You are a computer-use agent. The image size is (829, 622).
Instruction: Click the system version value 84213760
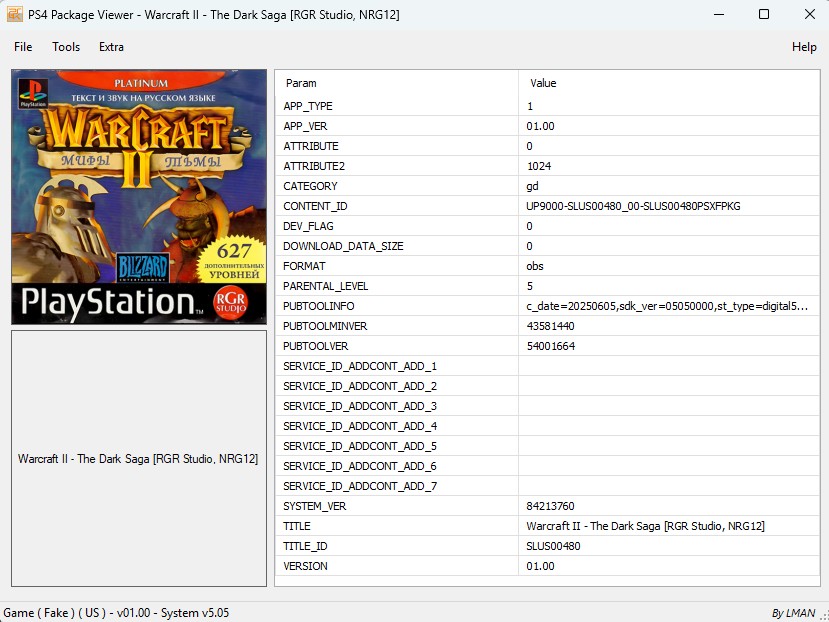tap(550, 506)
